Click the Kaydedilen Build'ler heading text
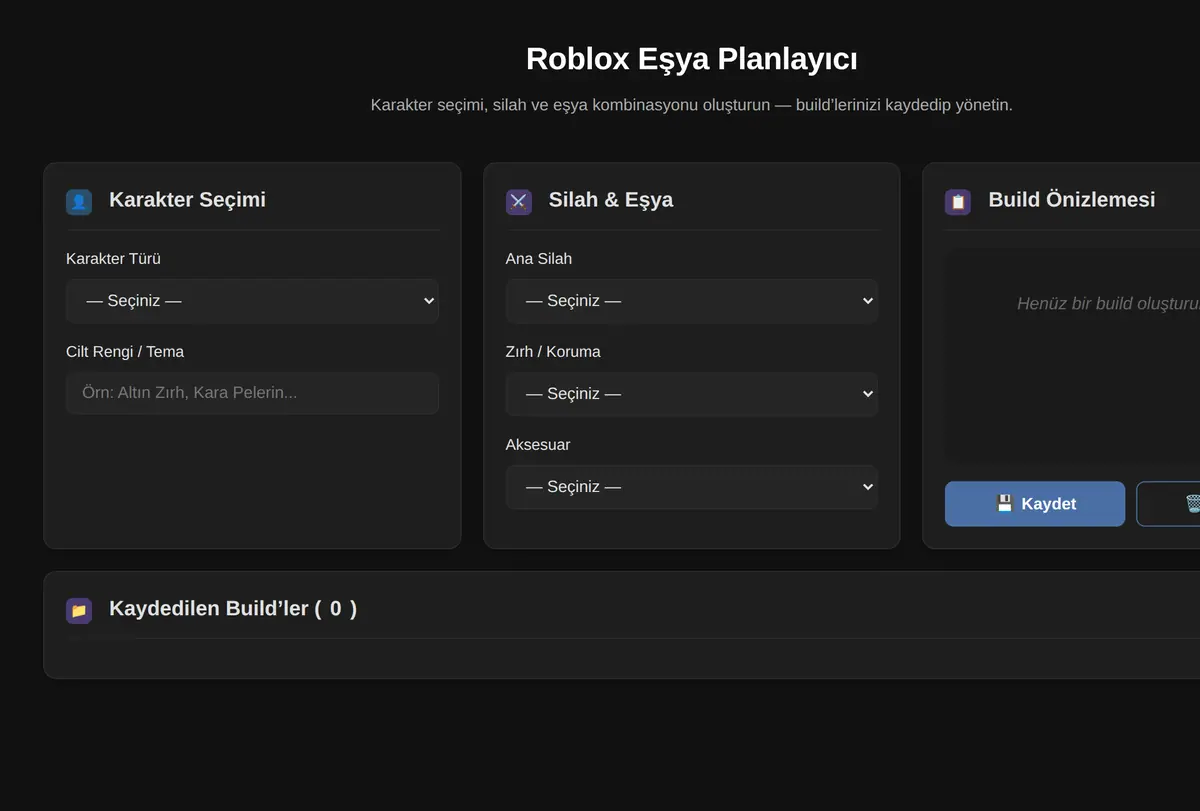The height and width of the screenshot is (811, 1200). pyautogui.click(x=233, y=608)
